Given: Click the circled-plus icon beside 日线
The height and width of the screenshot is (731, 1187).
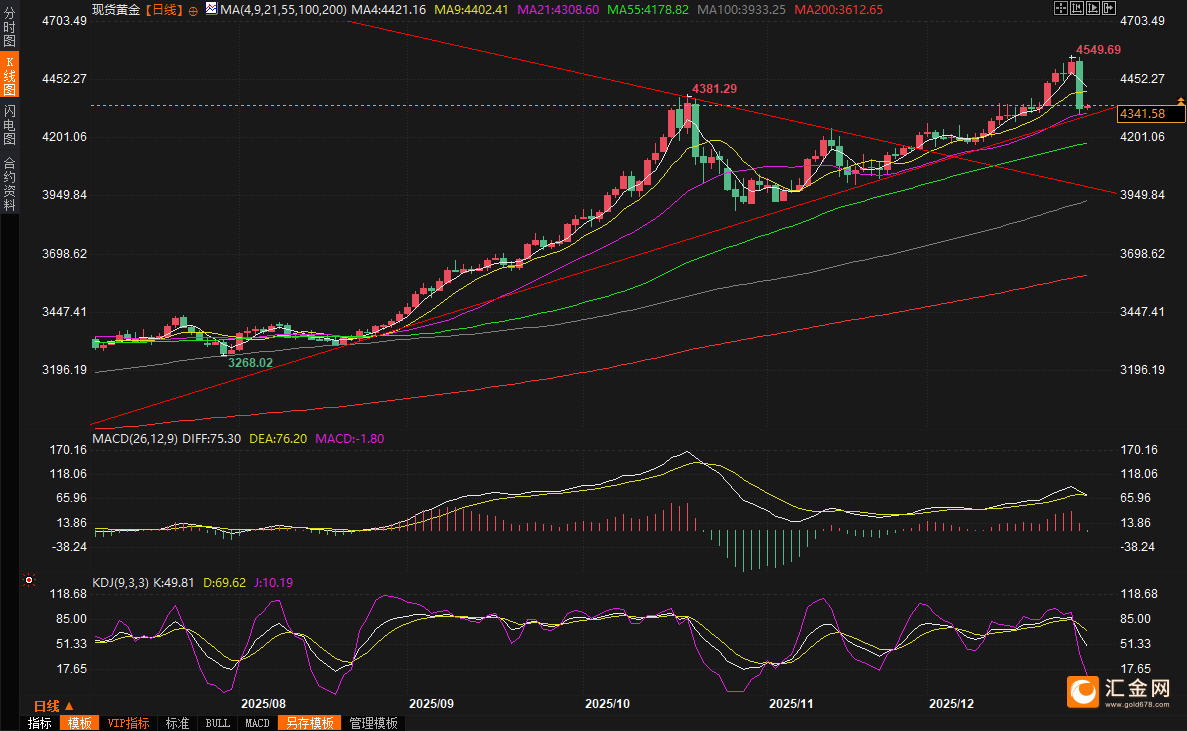Looking at the screenshot, I should coord(193,9).
